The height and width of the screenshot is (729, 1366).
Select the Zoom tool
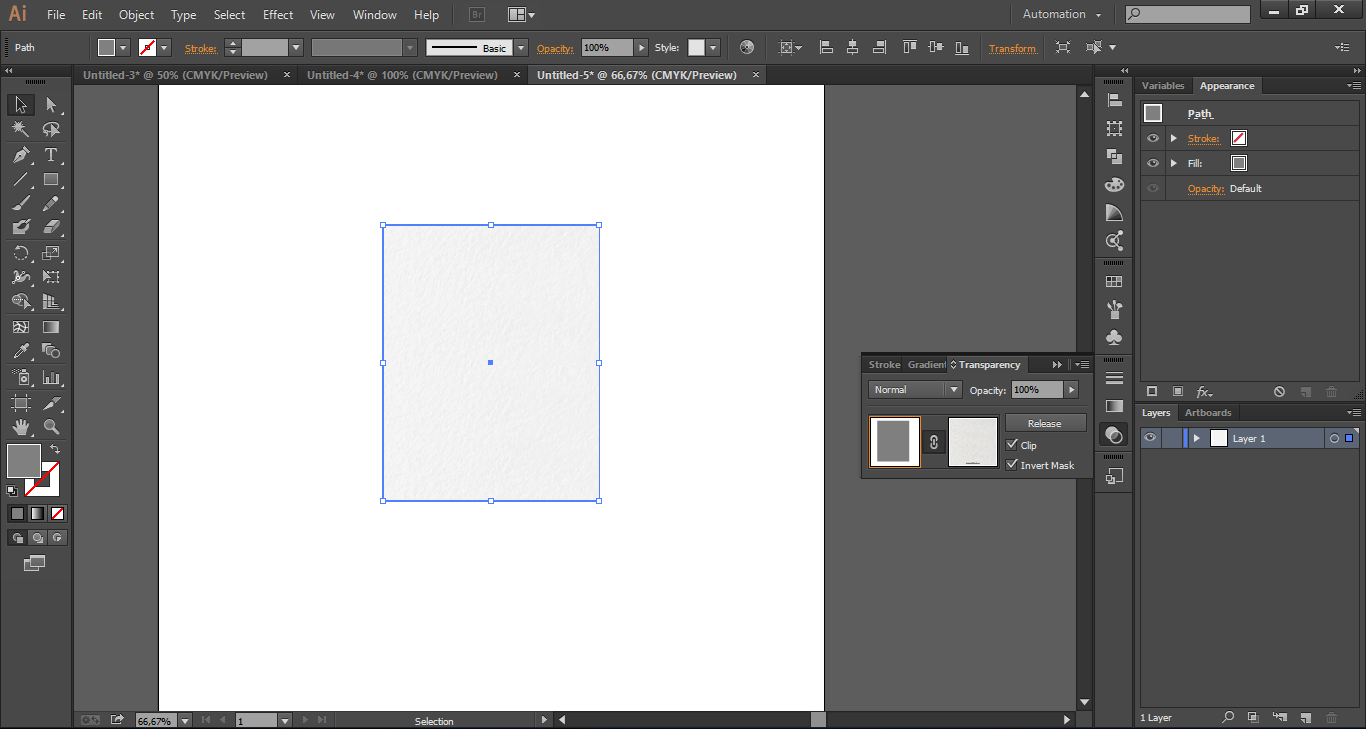[51, 427]
